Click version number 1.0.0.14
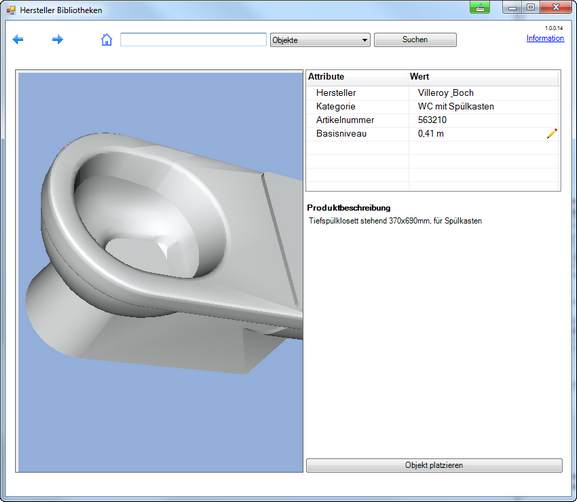The image size is (577, 502). pos(554,28)
